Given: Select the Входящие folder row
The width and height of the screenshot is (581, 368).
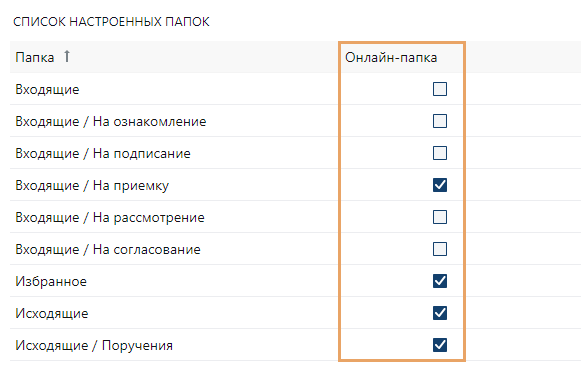Looking at the screenshot, I should [x=295, y=89].
